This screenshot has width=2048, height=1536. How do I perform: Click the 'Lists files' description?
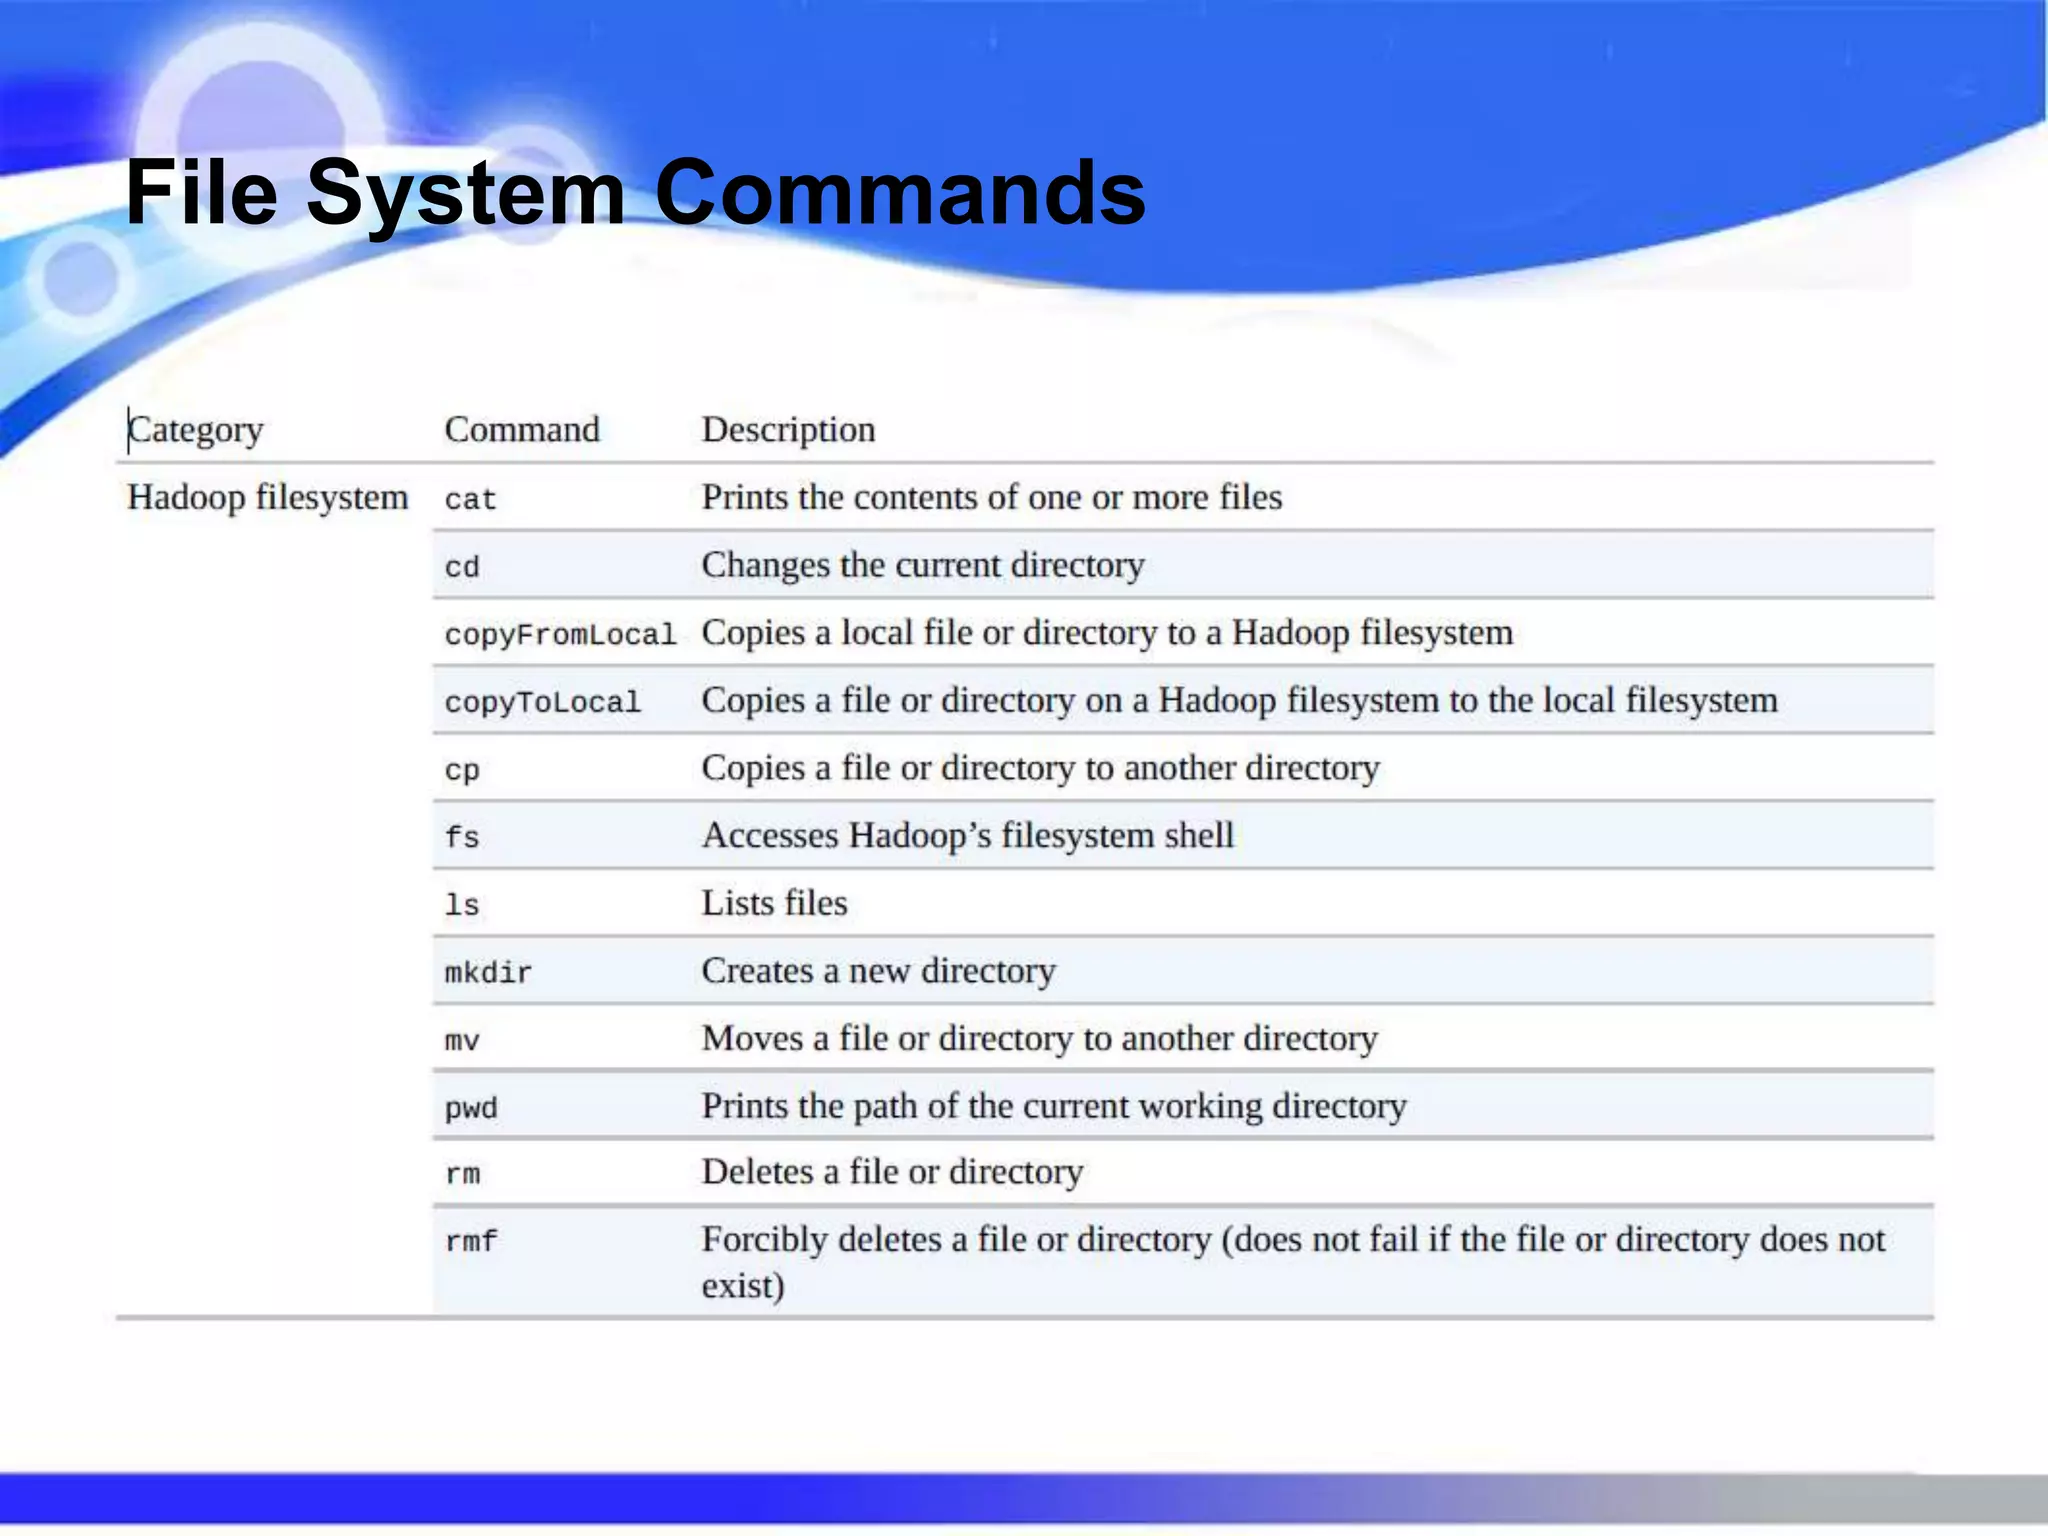click(775, 903)
